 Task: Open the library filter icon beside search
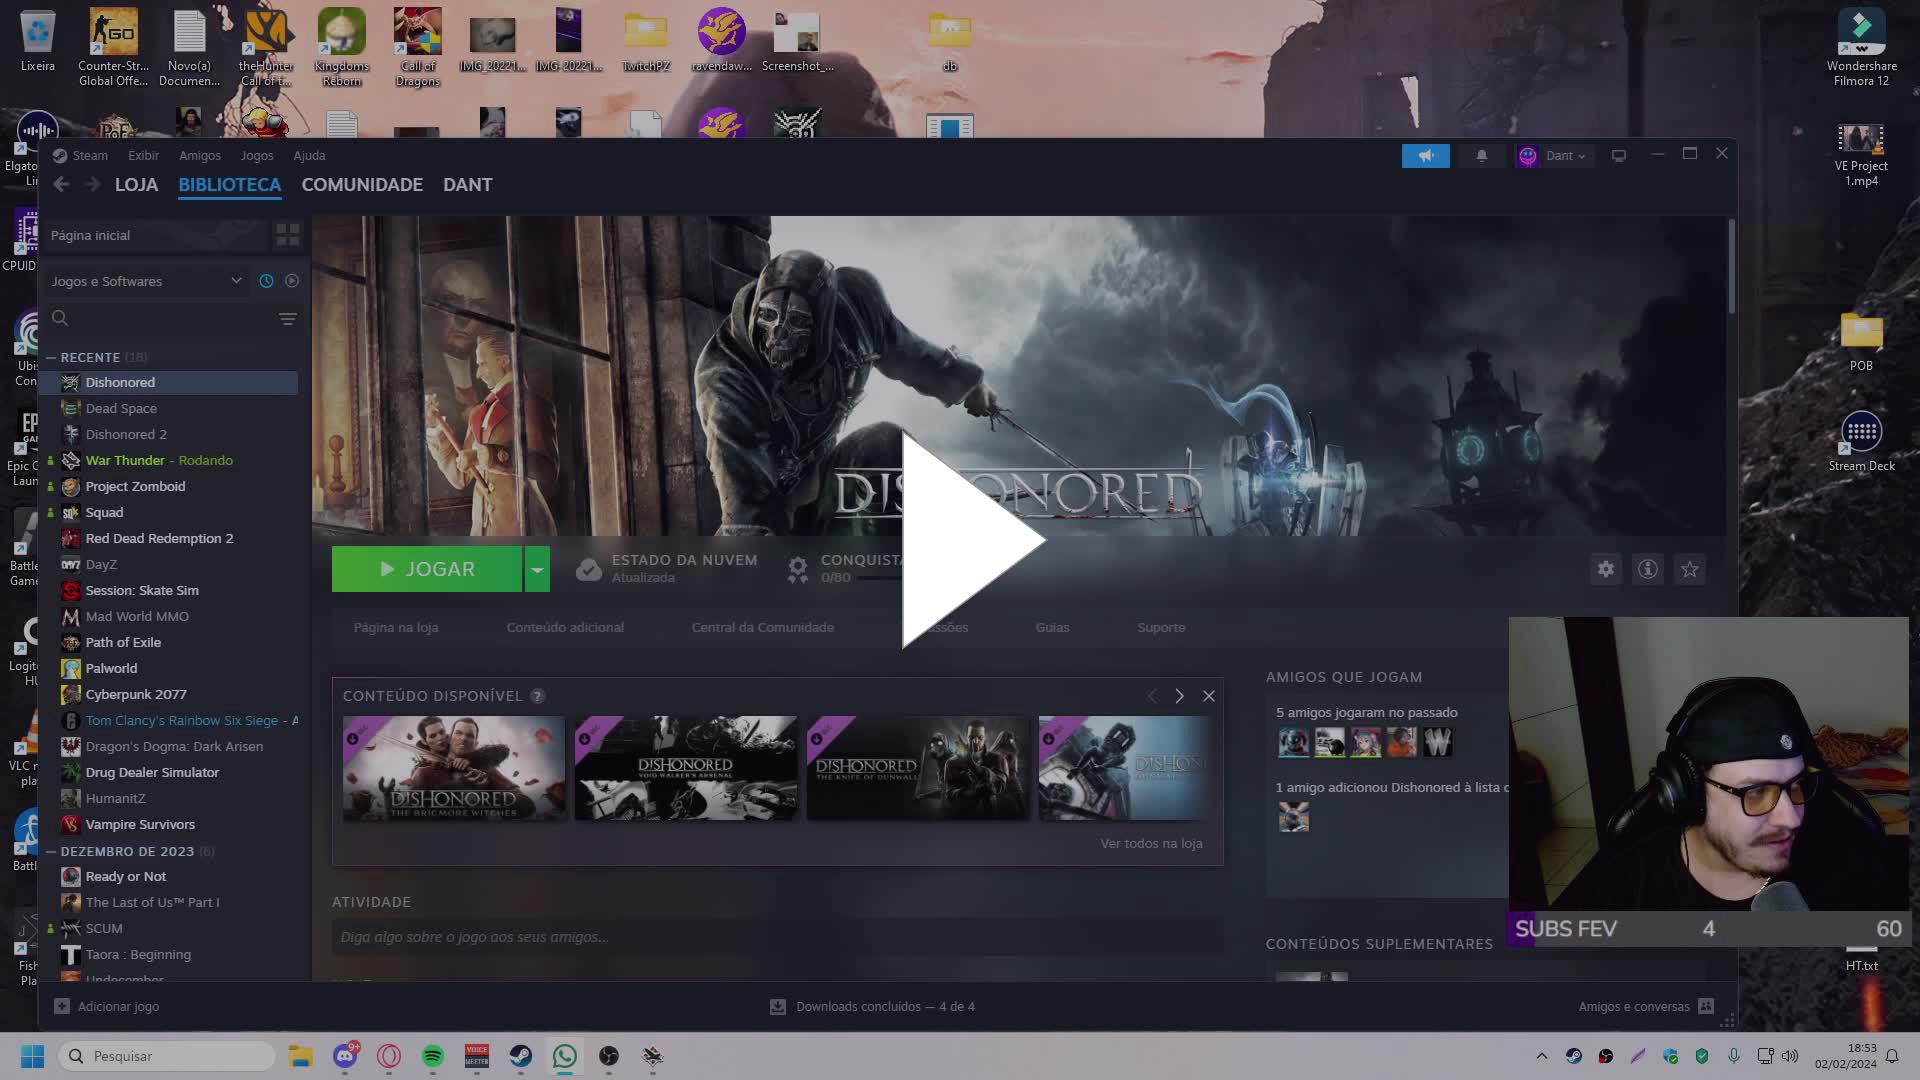(x=287, y=318)
